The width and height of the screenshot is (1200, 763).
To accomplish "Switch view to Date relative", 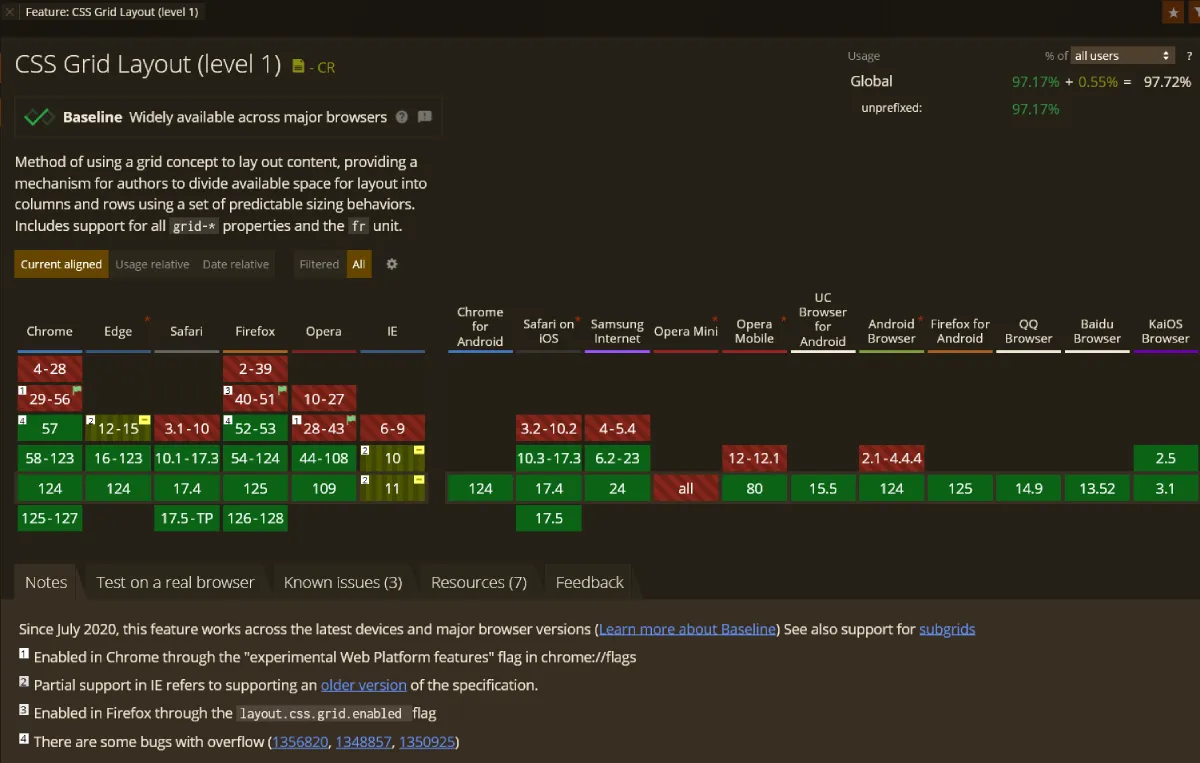I will (x=236, y=264).
